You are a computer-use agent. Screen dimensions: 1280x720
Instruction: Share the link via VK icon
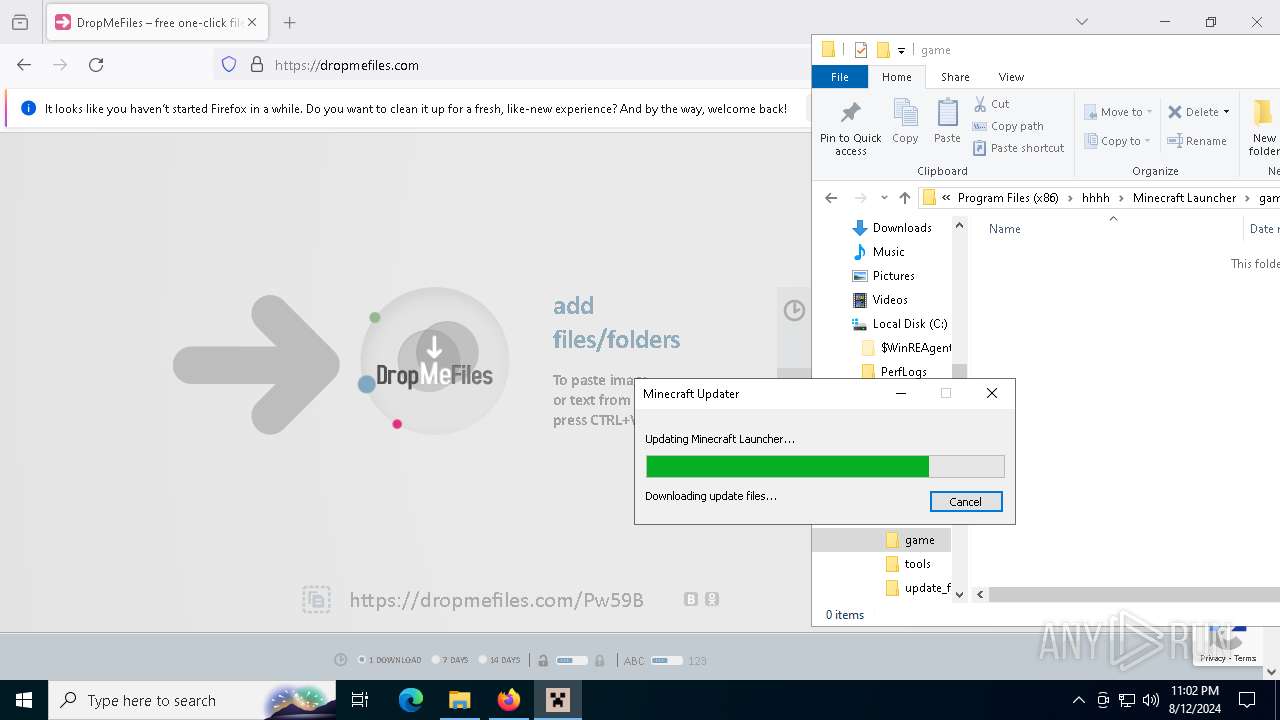pos(690,599)
